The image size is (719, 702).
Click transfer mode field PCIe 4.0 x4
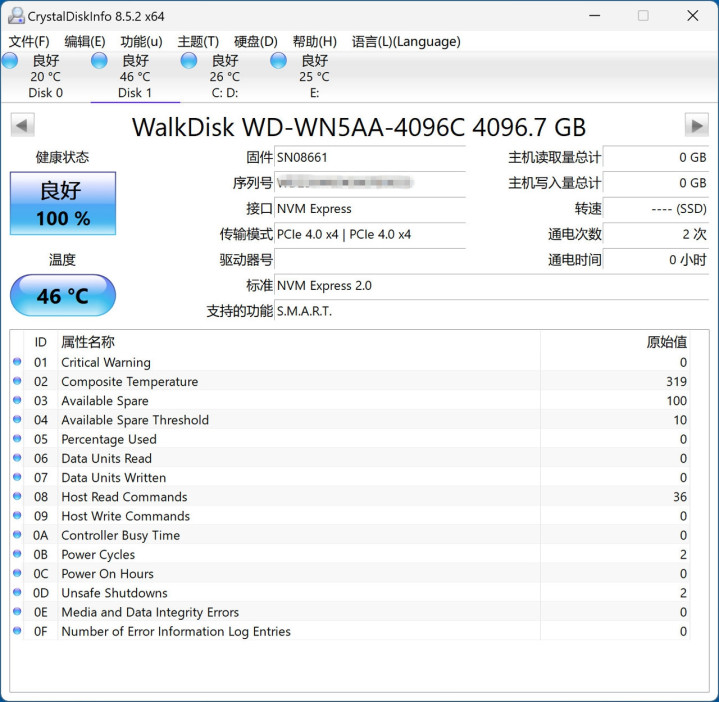tap(370, 234)
